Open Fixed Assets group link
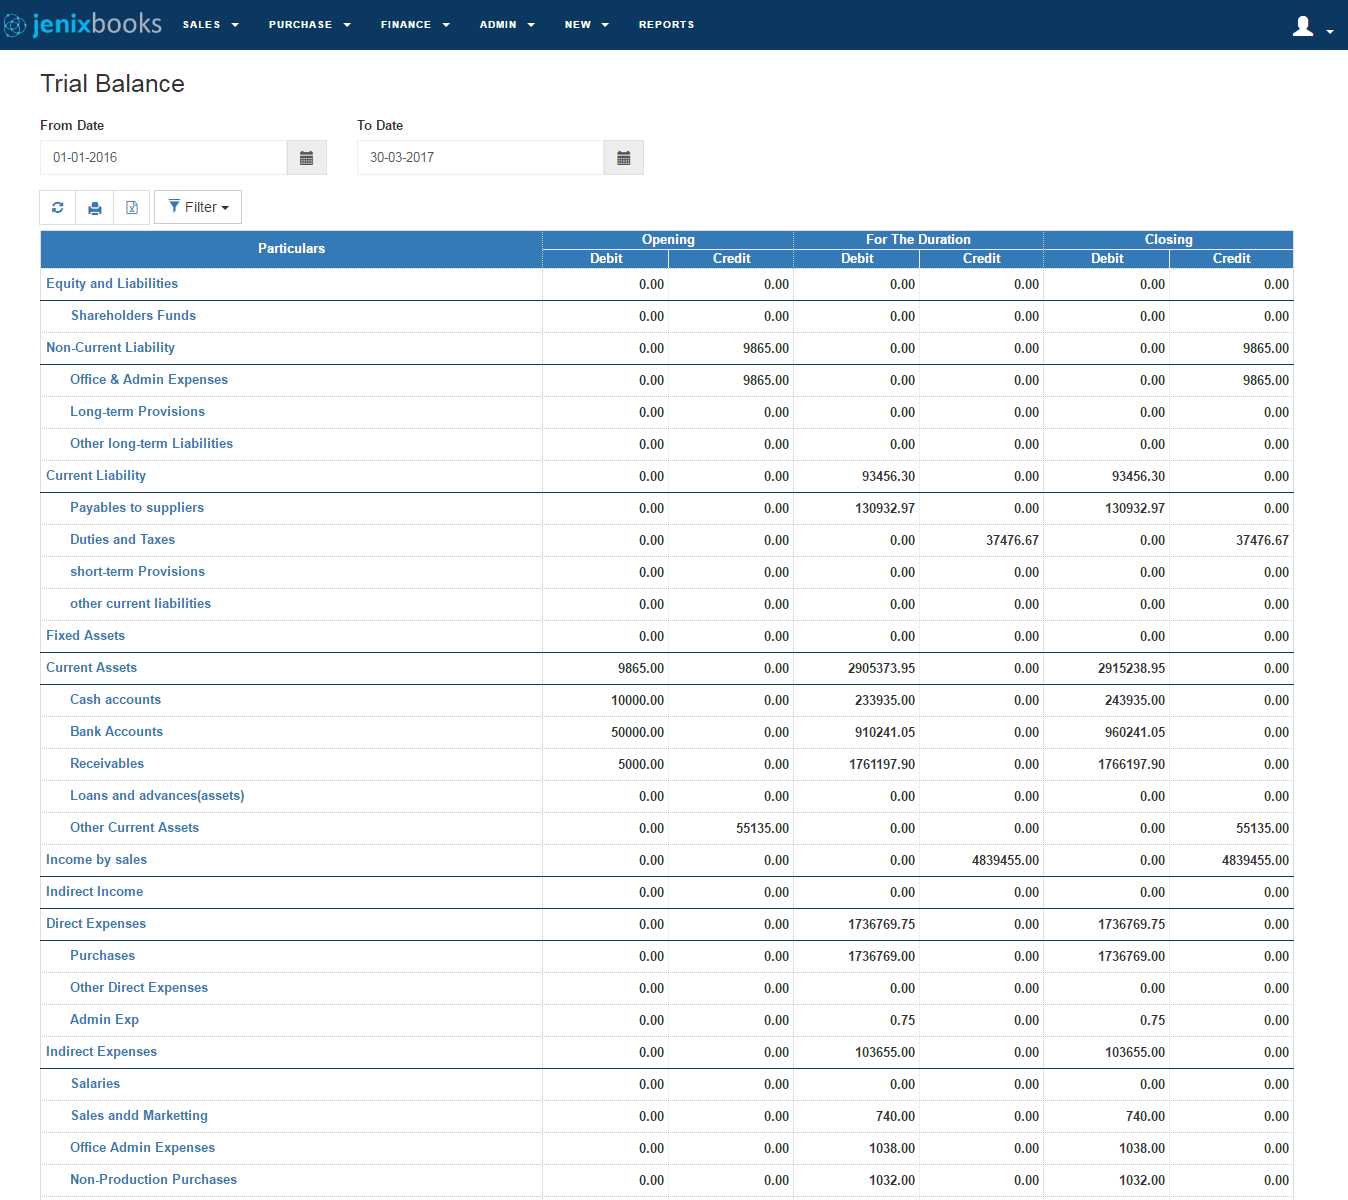 (85, 636)
